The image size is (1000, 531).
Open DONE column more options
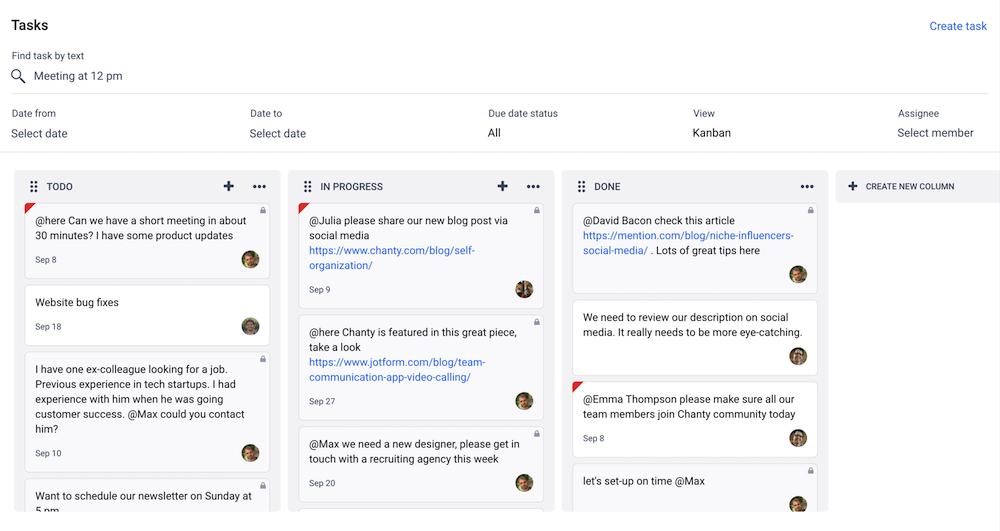pos(807,187)
